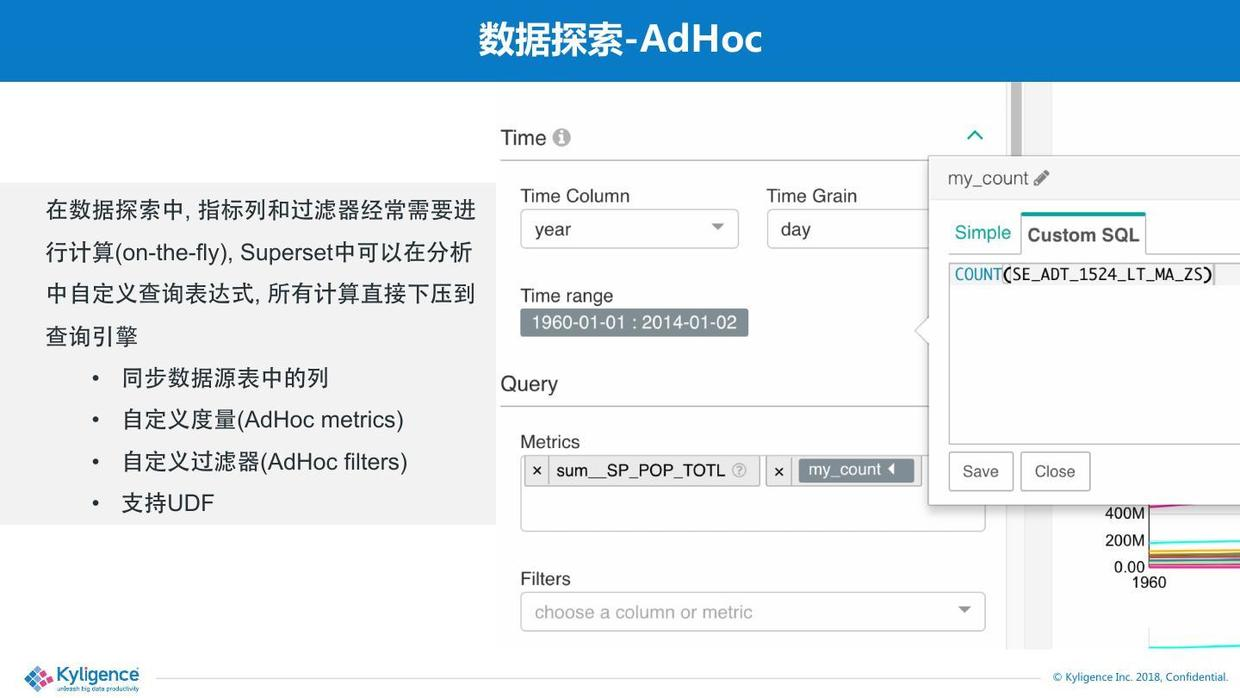Click in the Custom SQL expression editor

click(1094, 354)
